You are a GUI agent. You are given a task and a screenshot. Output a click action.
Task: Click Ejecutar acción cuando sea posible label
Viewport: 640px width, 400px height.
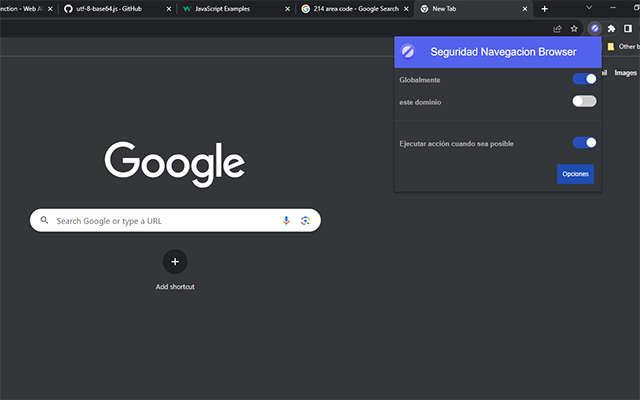click(456, 144)
